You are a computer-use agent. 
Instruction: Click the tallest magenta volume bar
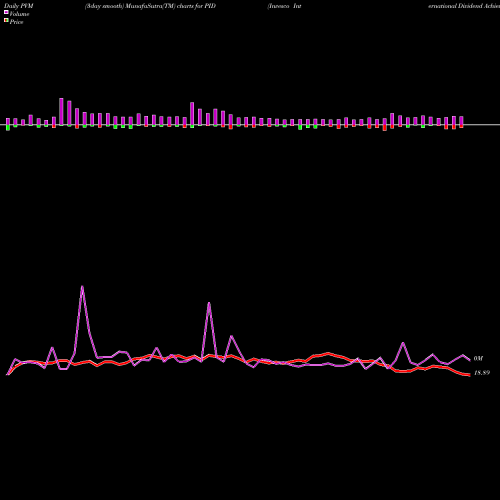61,112
